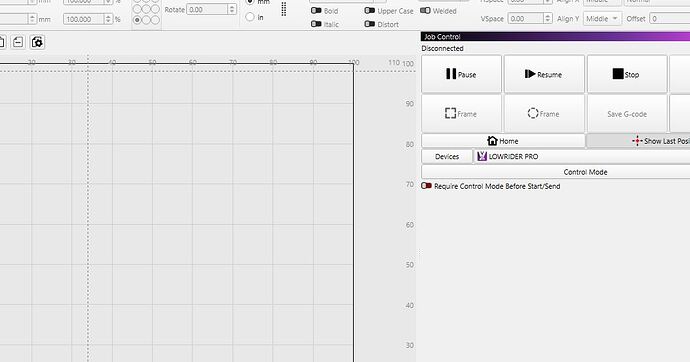Click the minus document toolbar icon
The width and height of the screenshot is (690, 362).
click(x=18, y=42)
